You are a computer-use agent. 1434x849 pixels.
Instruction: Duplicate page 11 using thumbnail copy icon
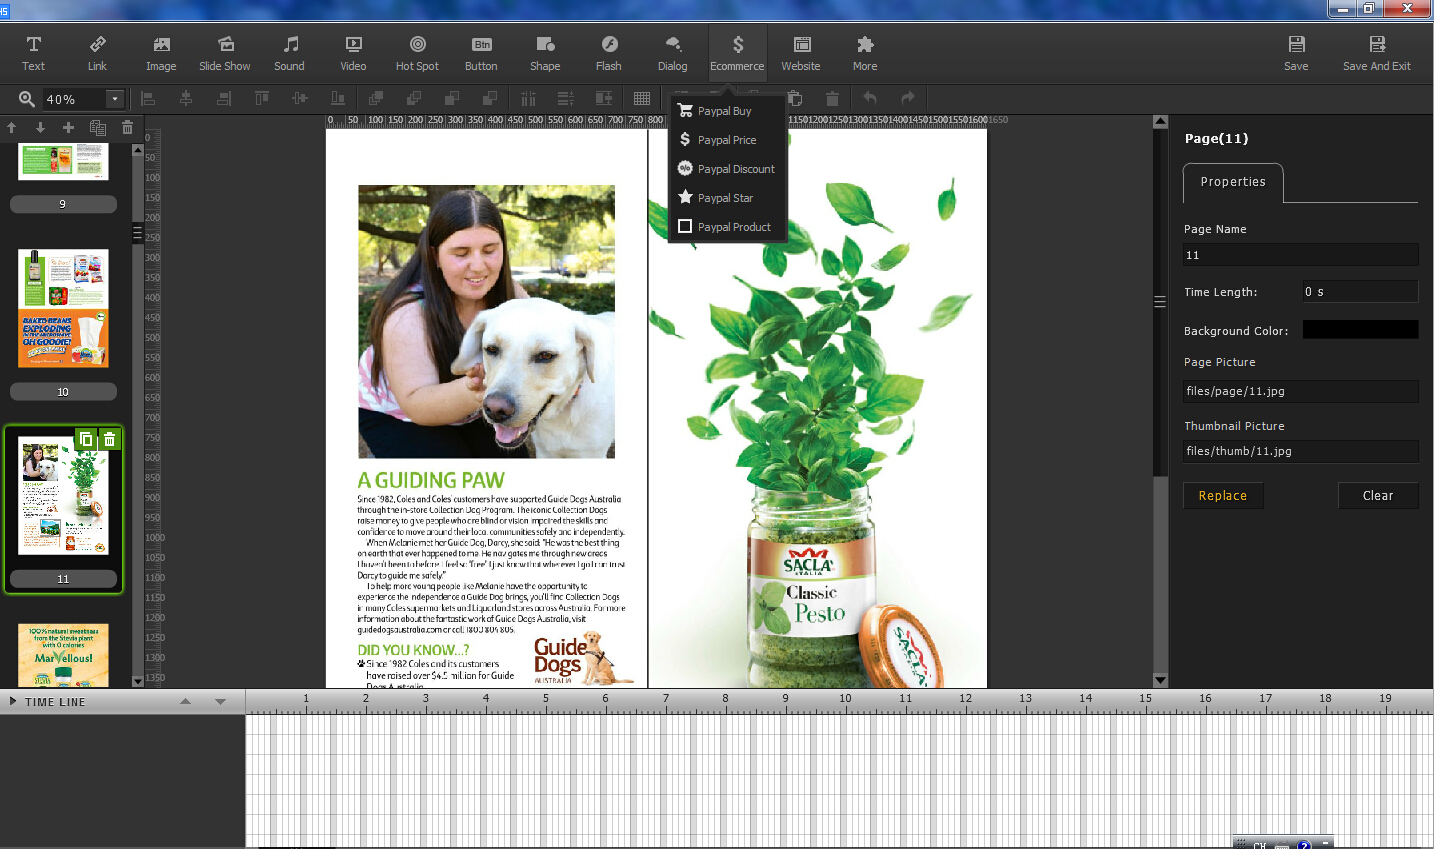[86, 439]
